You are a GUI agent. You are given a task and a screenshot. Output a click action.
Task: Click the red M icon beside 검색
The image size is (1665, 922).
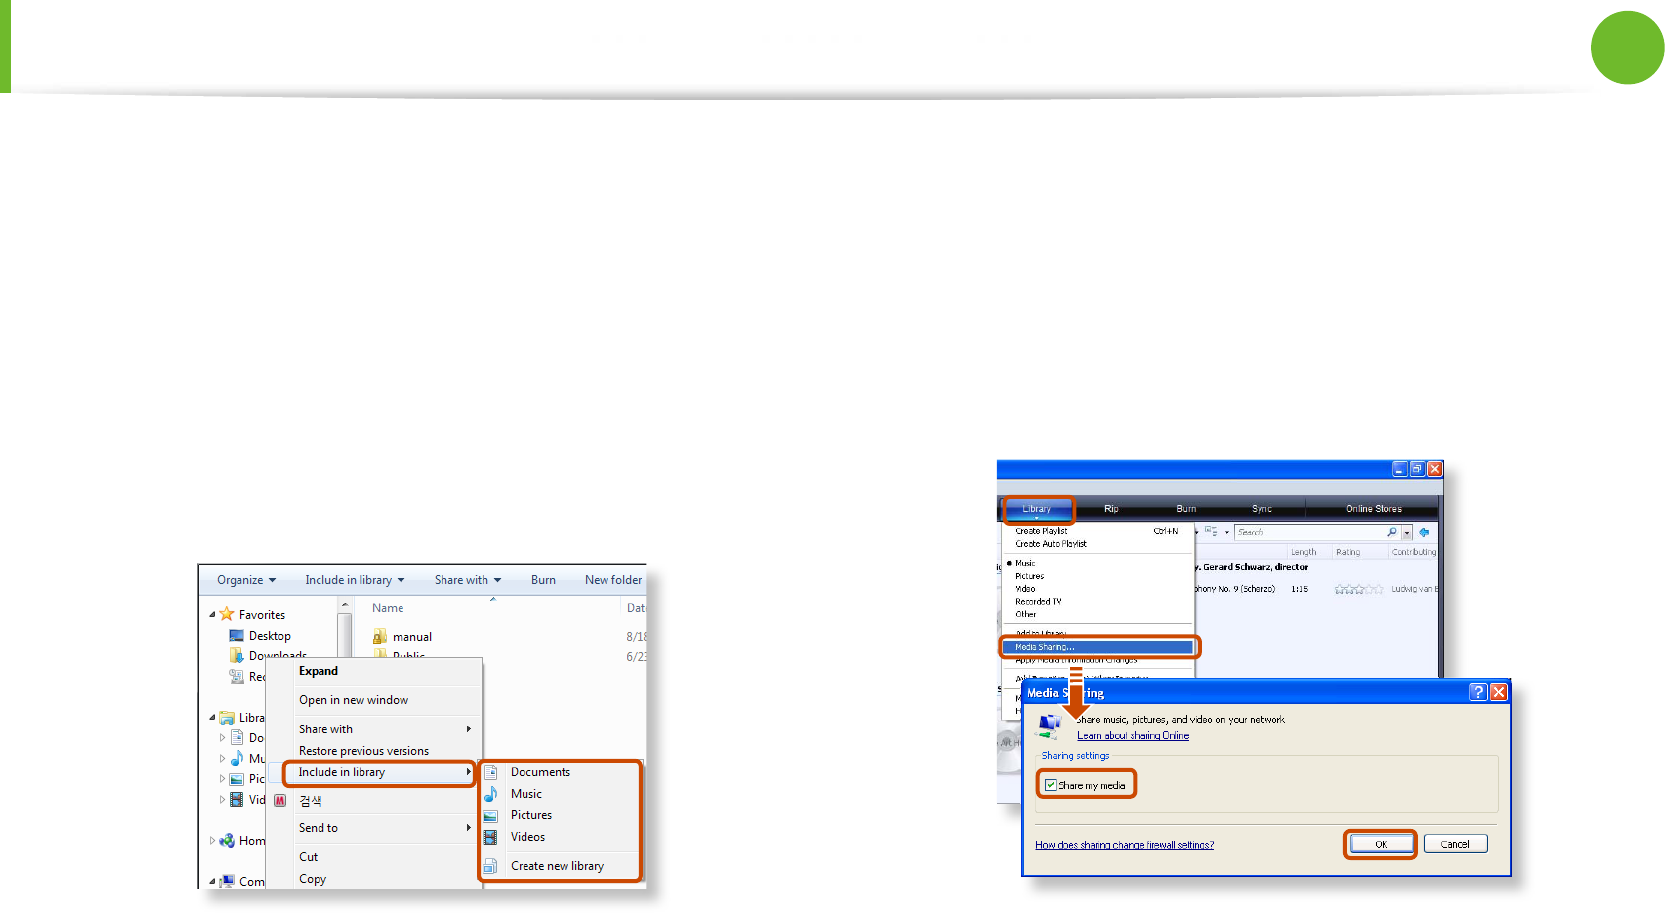[x=280, y=801]
